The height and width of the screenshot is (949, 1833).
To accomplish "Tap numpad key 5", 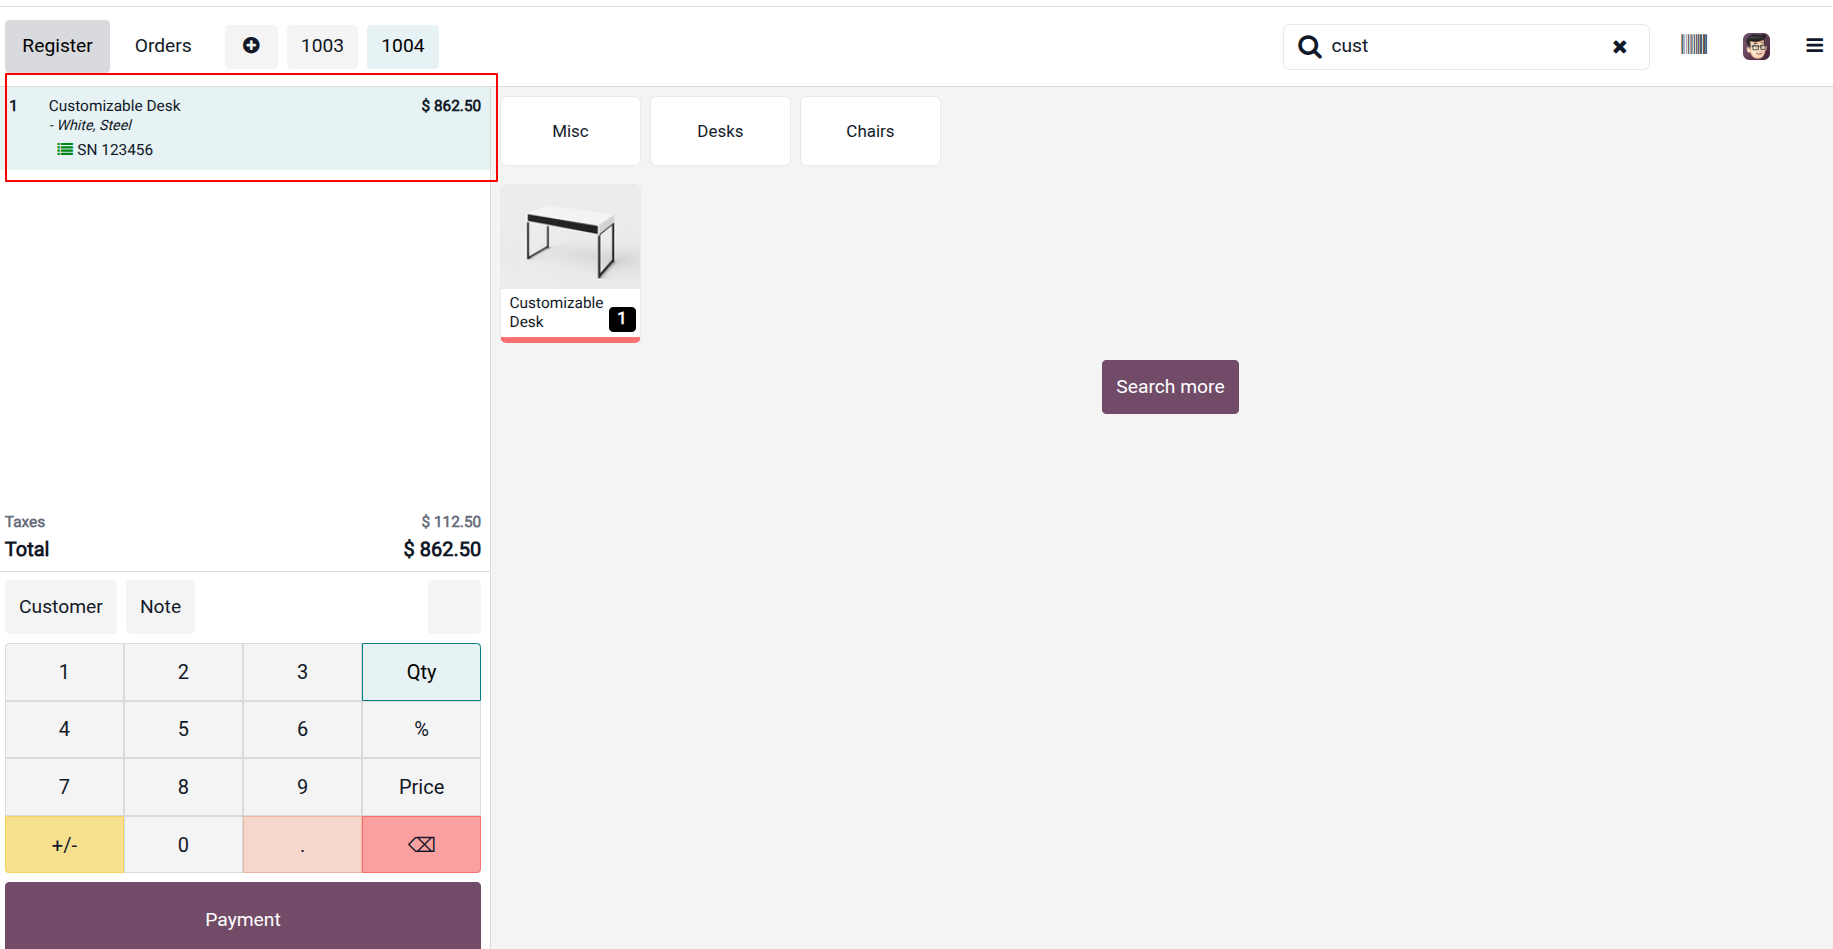I will 183,729.
